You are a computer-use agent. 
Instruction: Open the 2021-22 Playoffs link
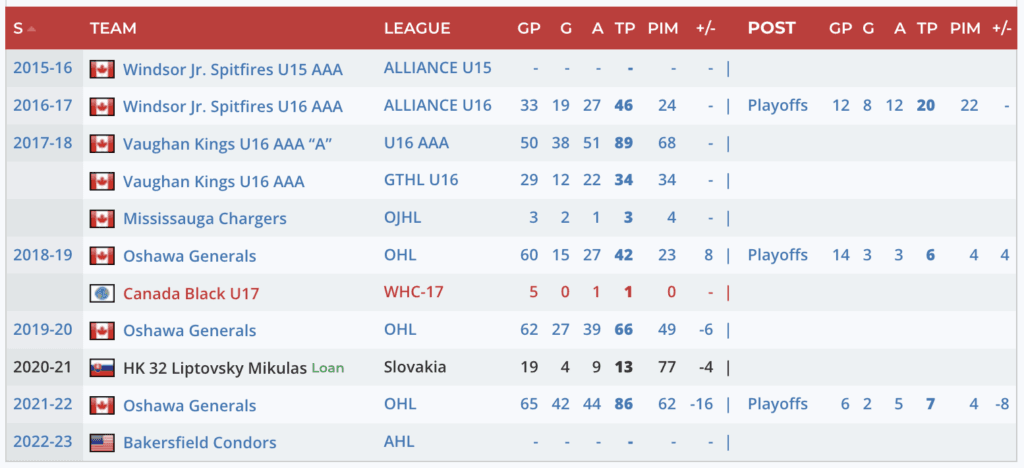click(x=777, y=405)
